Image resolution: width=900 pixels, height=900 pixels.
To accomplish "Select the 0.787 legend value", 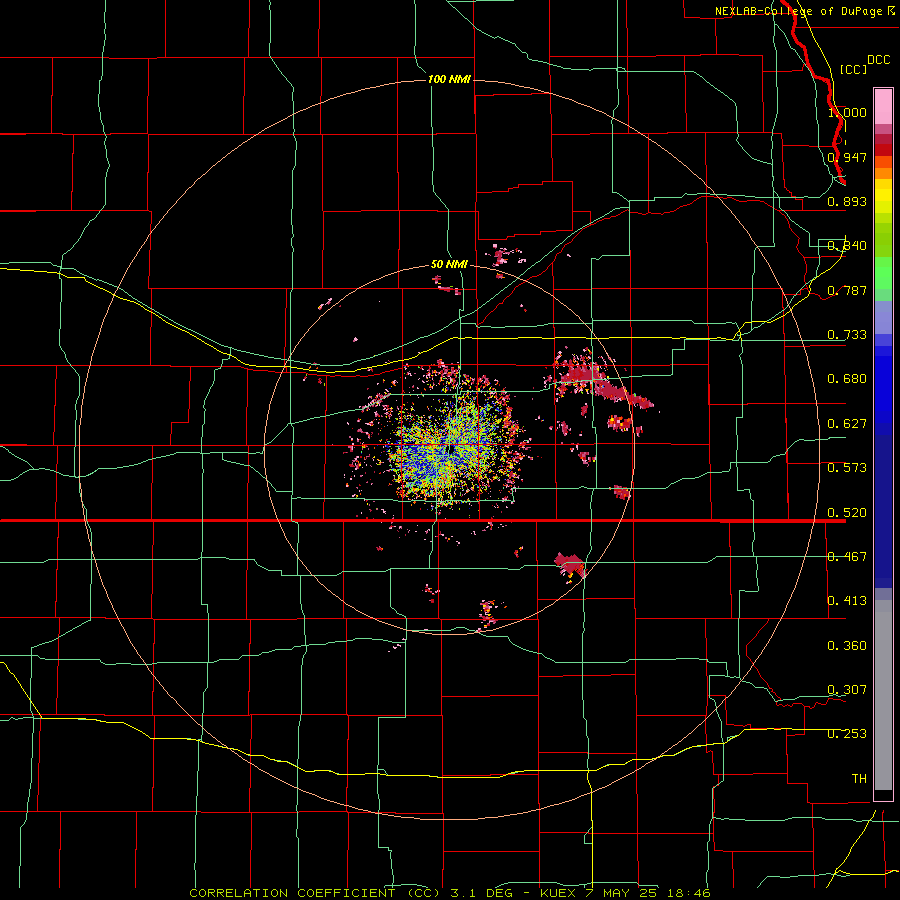I will [847, 290].
